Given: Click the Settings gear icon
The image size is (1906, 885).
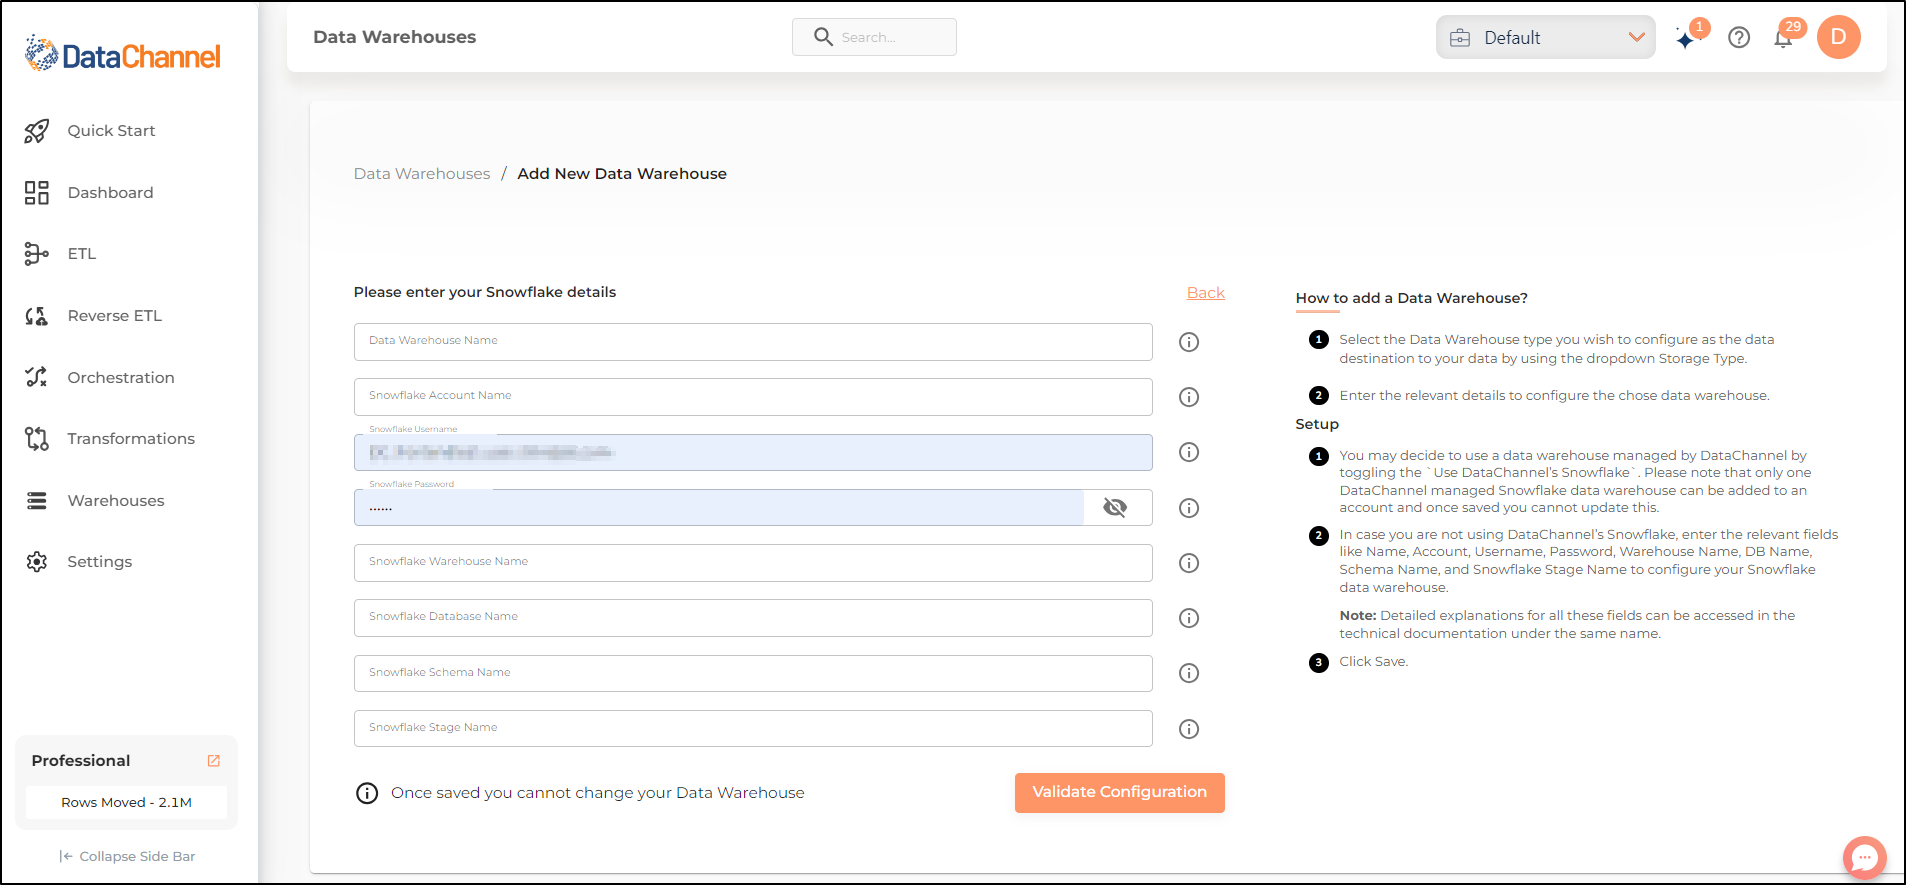Looking at the screenshot, I should (x=37, y=562).
